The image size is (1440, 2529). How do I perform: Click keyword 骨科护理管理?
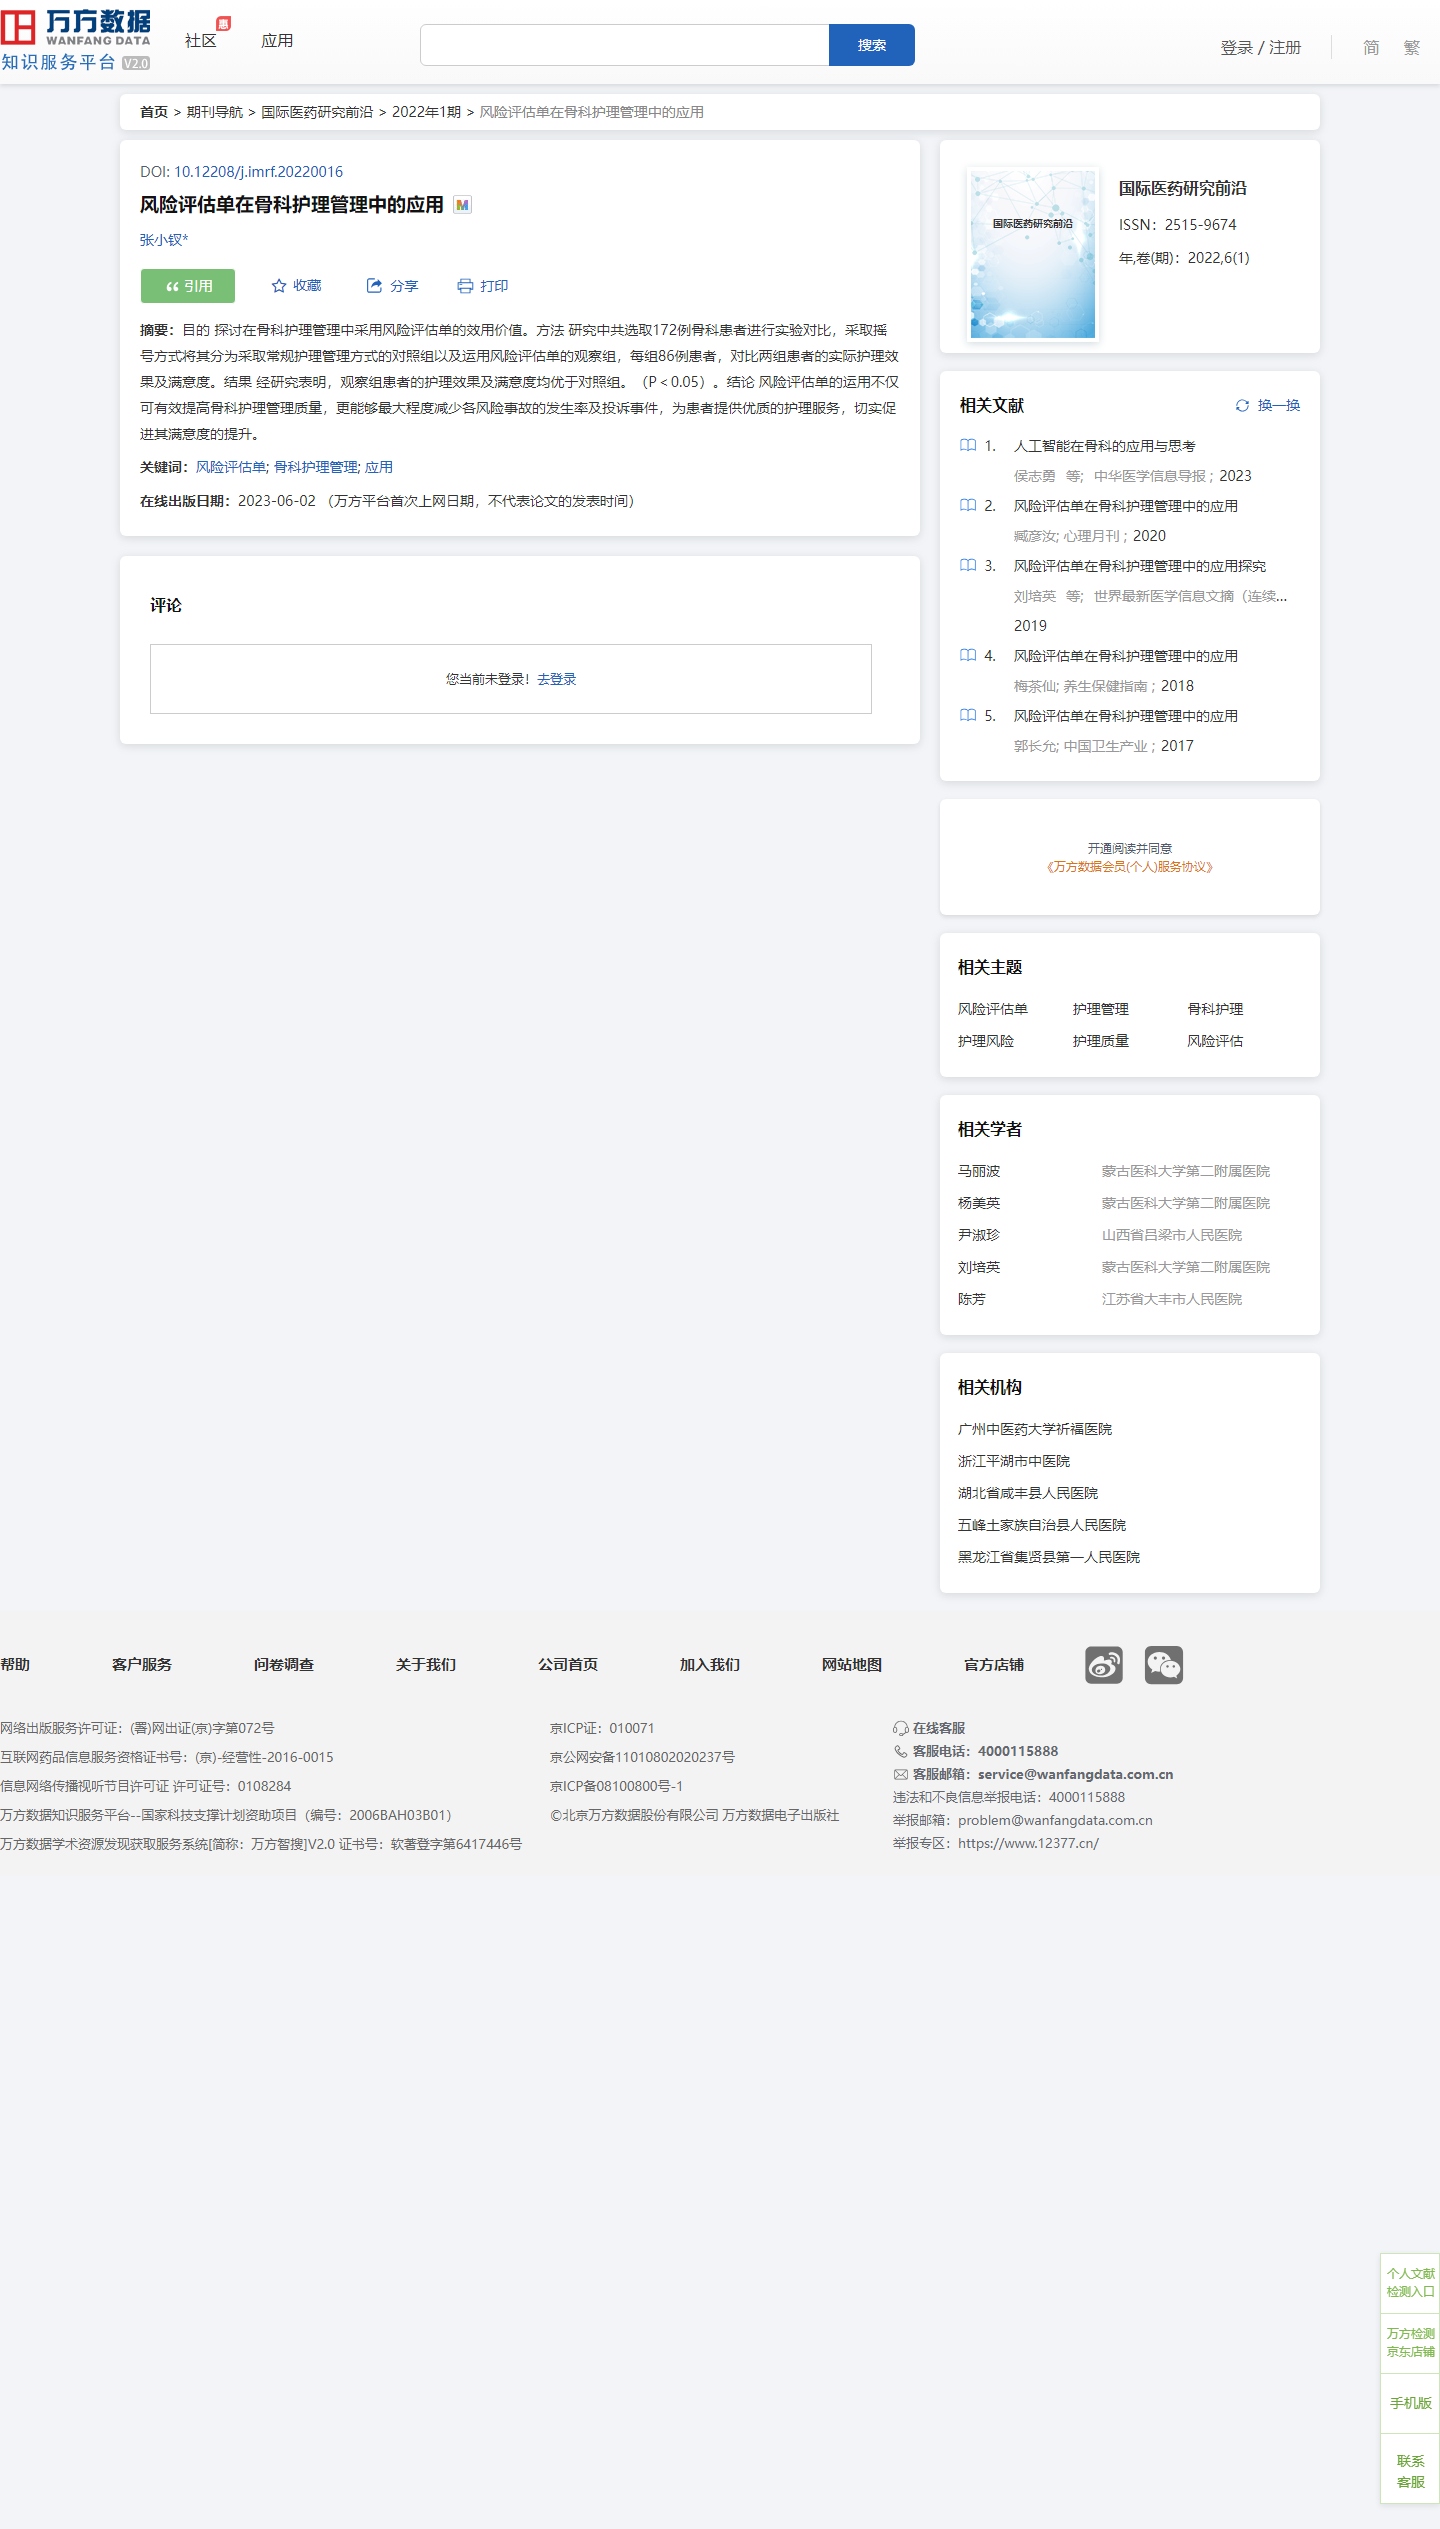[316, 467]
